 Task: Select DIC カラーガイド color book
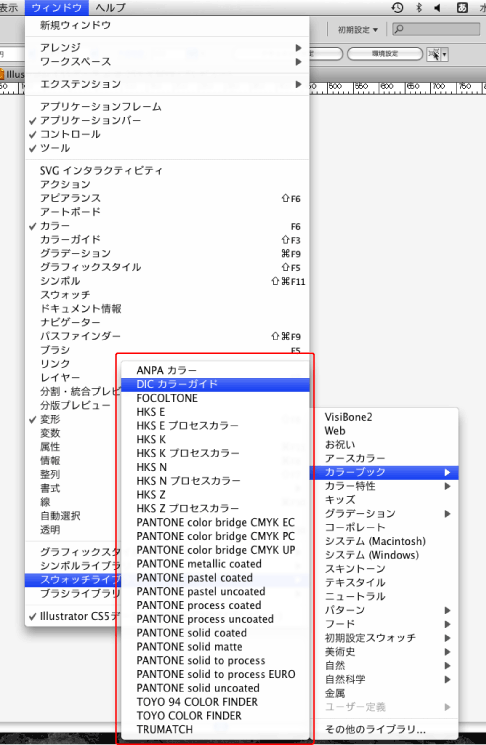click(x=215, y=384)
